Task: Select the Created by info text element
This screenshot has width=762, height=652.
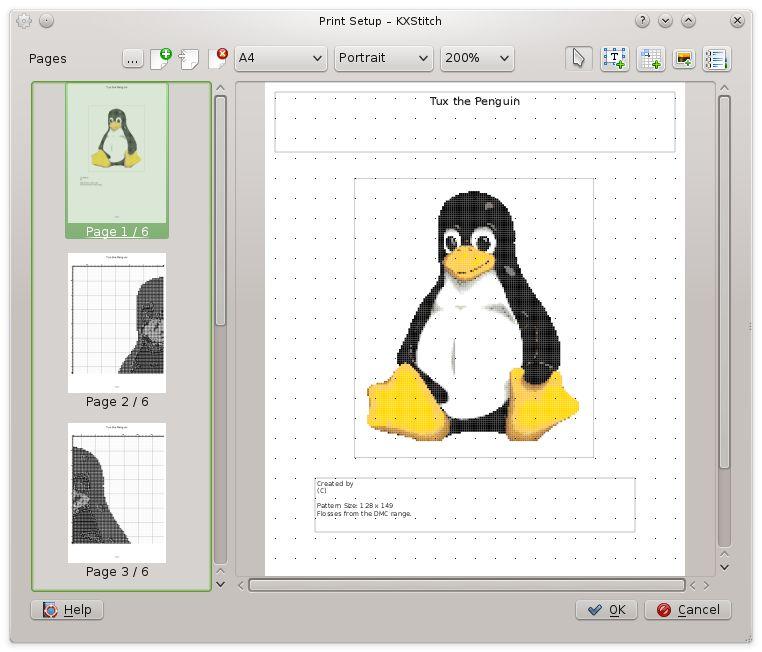Action: 475,505
